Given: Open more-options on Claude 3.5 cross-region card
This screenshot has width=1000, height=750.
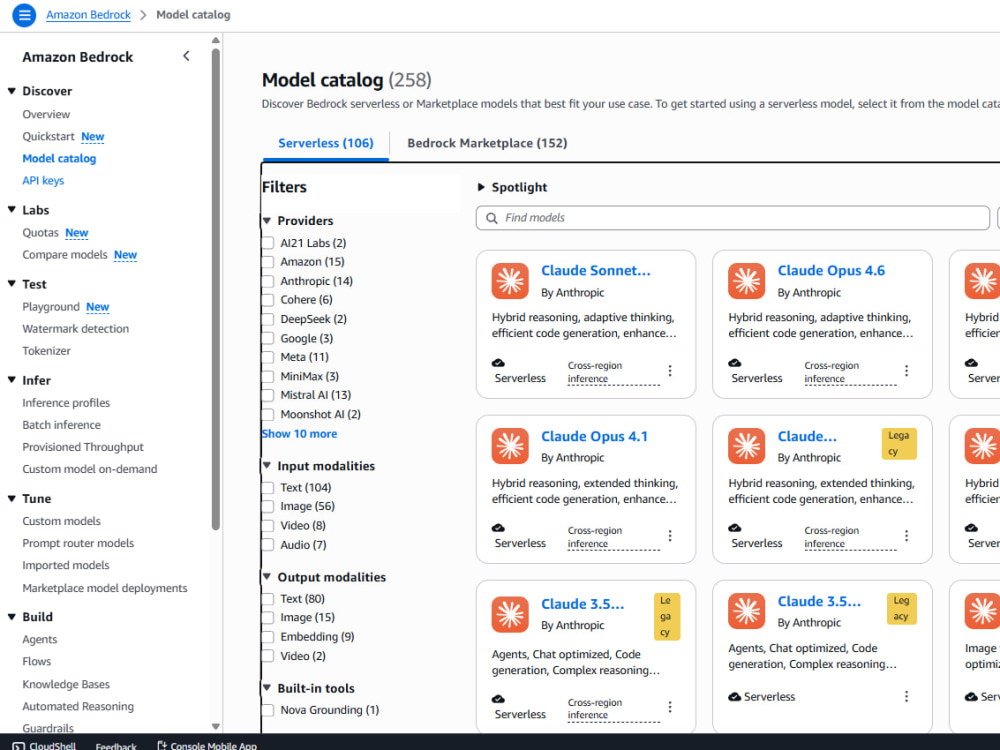Looking at the screenshot, I should click(x=670, y=707).
